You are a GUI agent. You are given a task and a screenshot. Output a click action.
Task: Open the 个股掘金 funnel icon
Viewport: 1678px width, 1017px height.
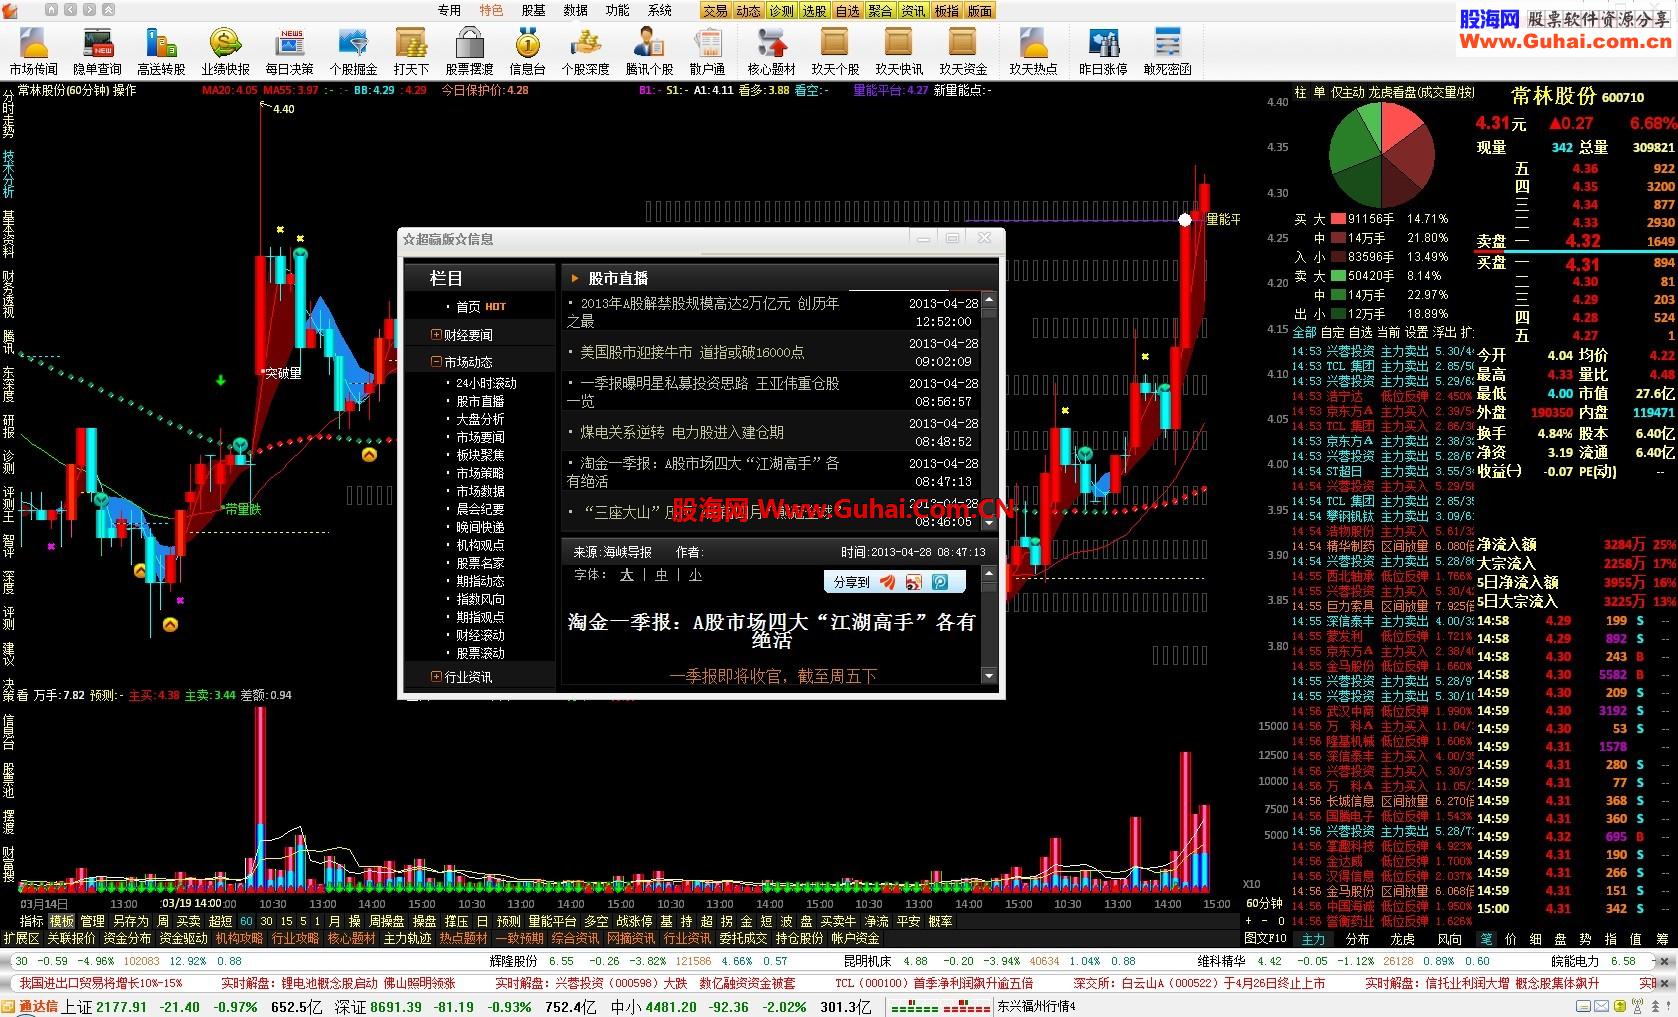[x=353, y=52]
